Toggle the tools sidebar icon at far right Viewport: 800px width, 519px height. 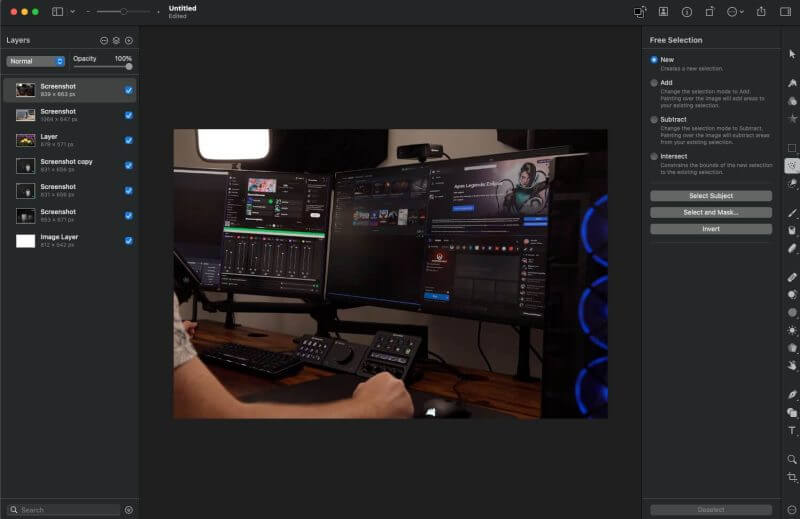click(x=785, y=11)
